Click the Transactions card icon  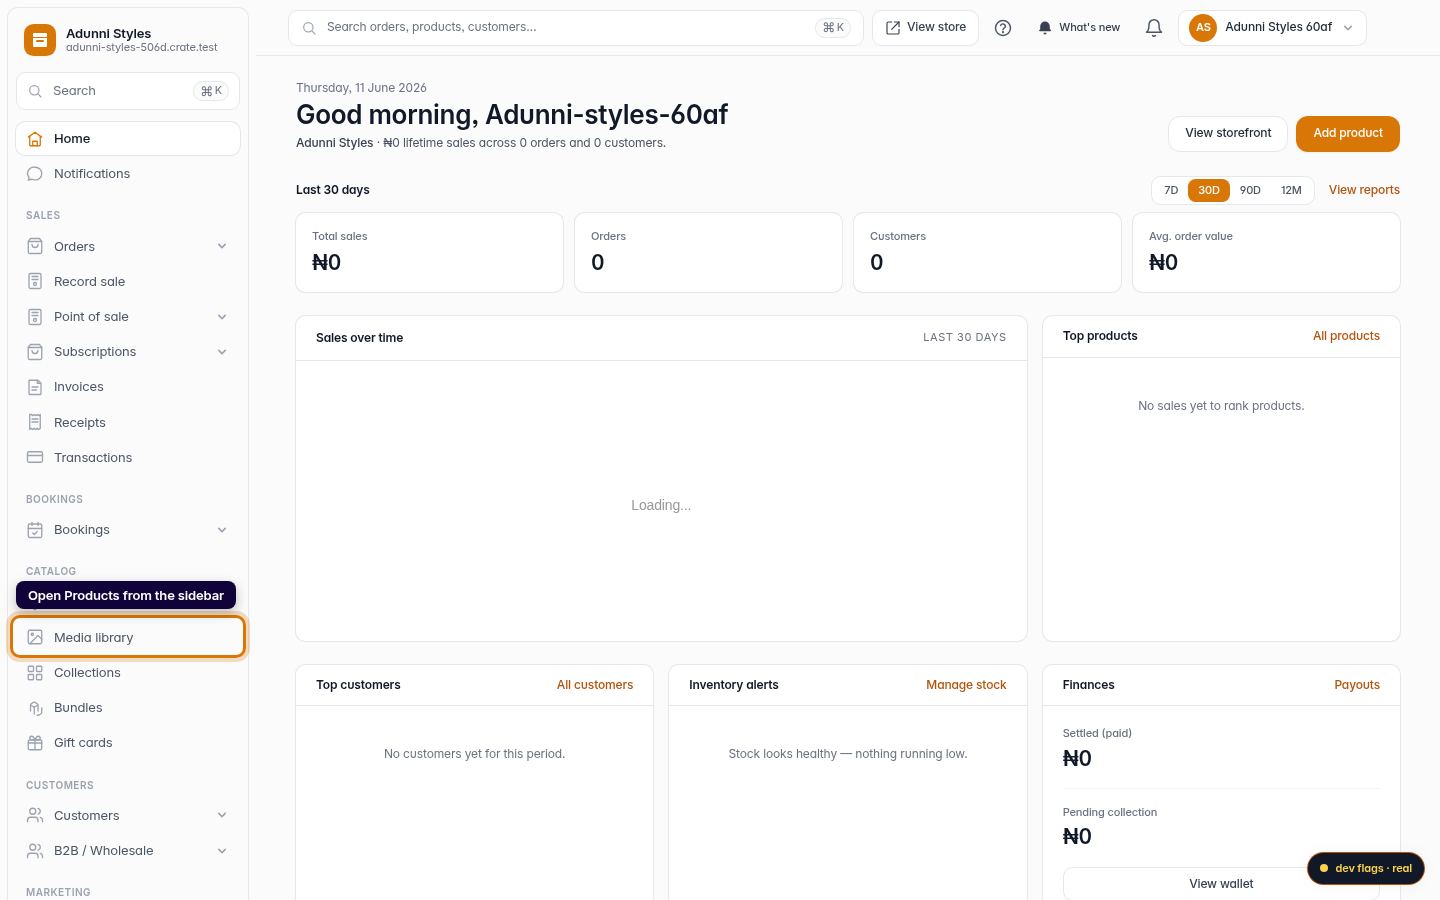tap(35, 457)
